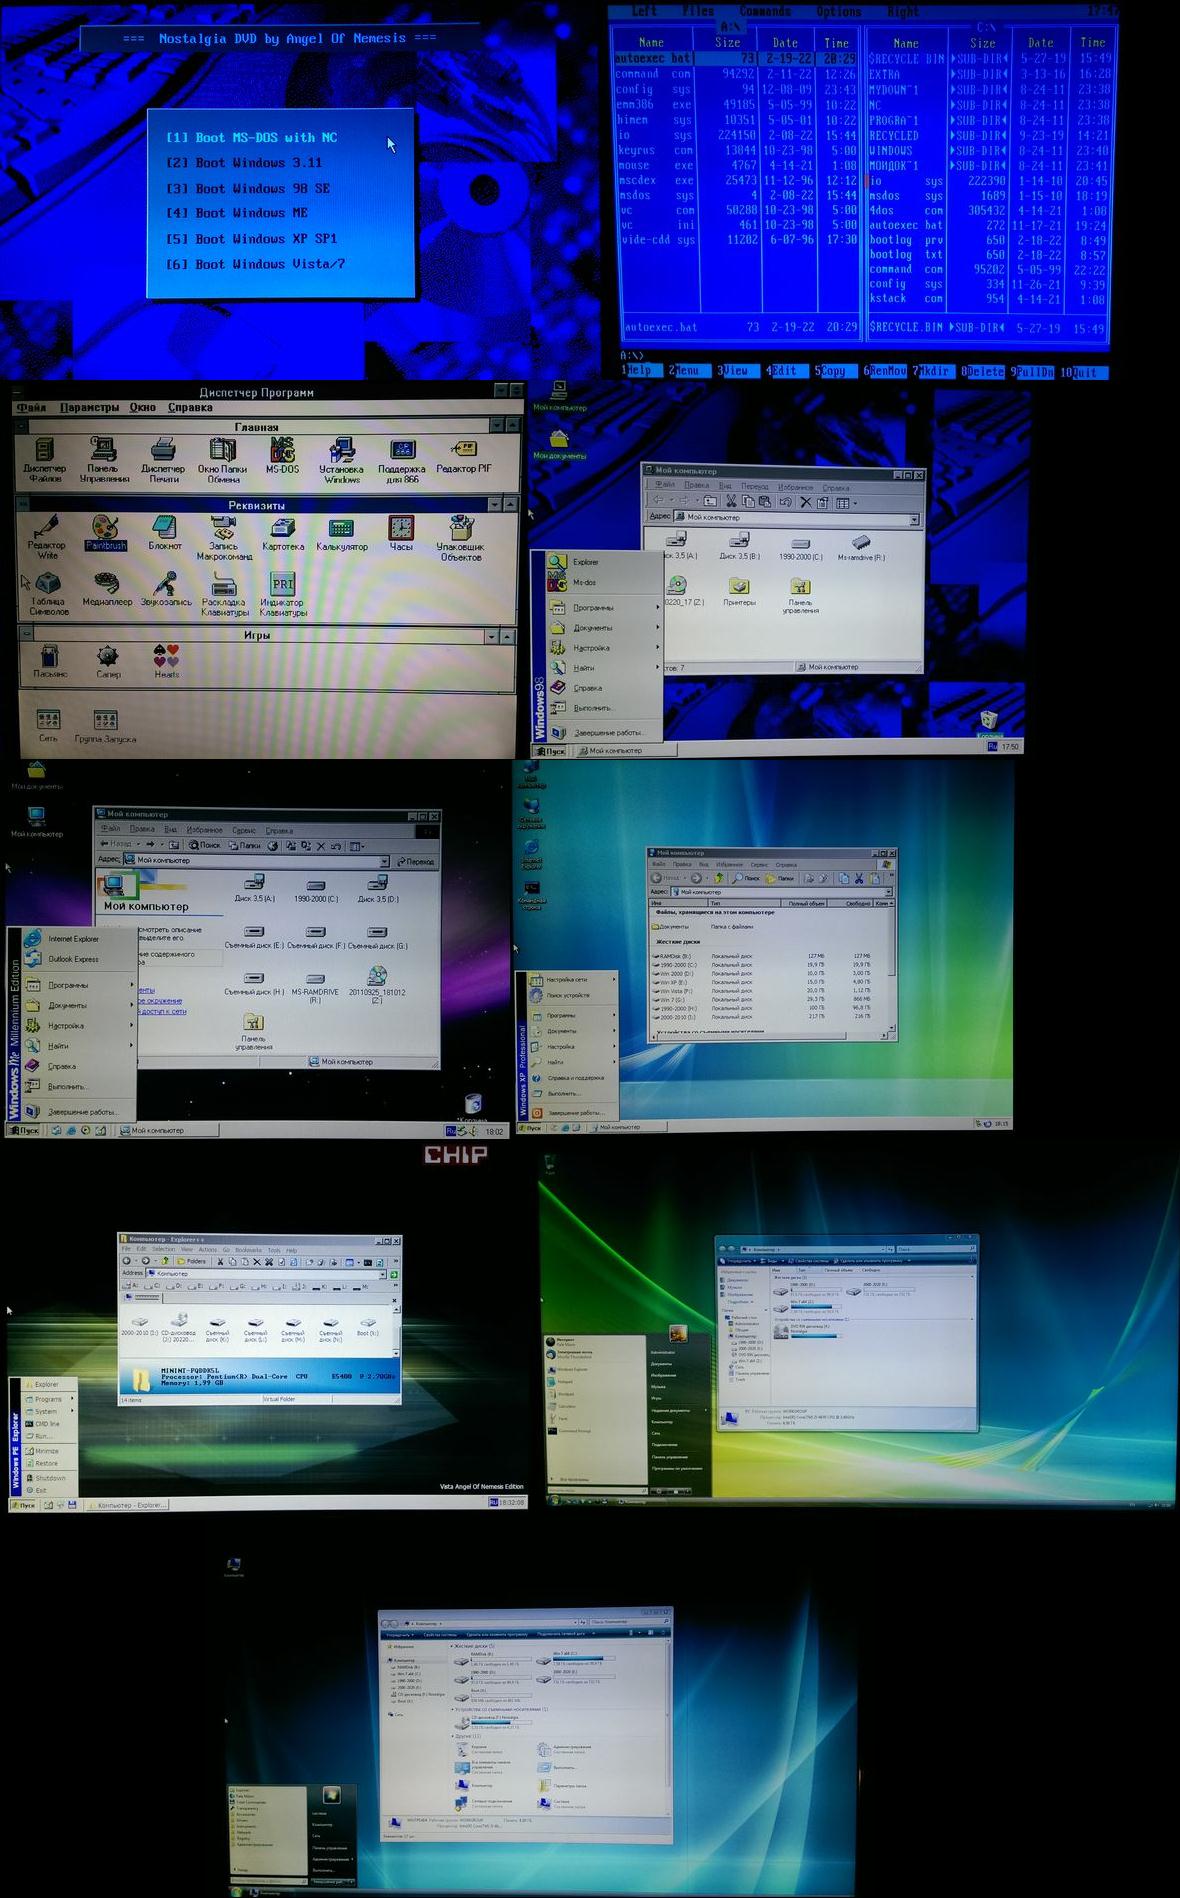
Task: Open the Ms-ramdrive (R:) drive in Windows 98
Action: (x=861, y=548)
